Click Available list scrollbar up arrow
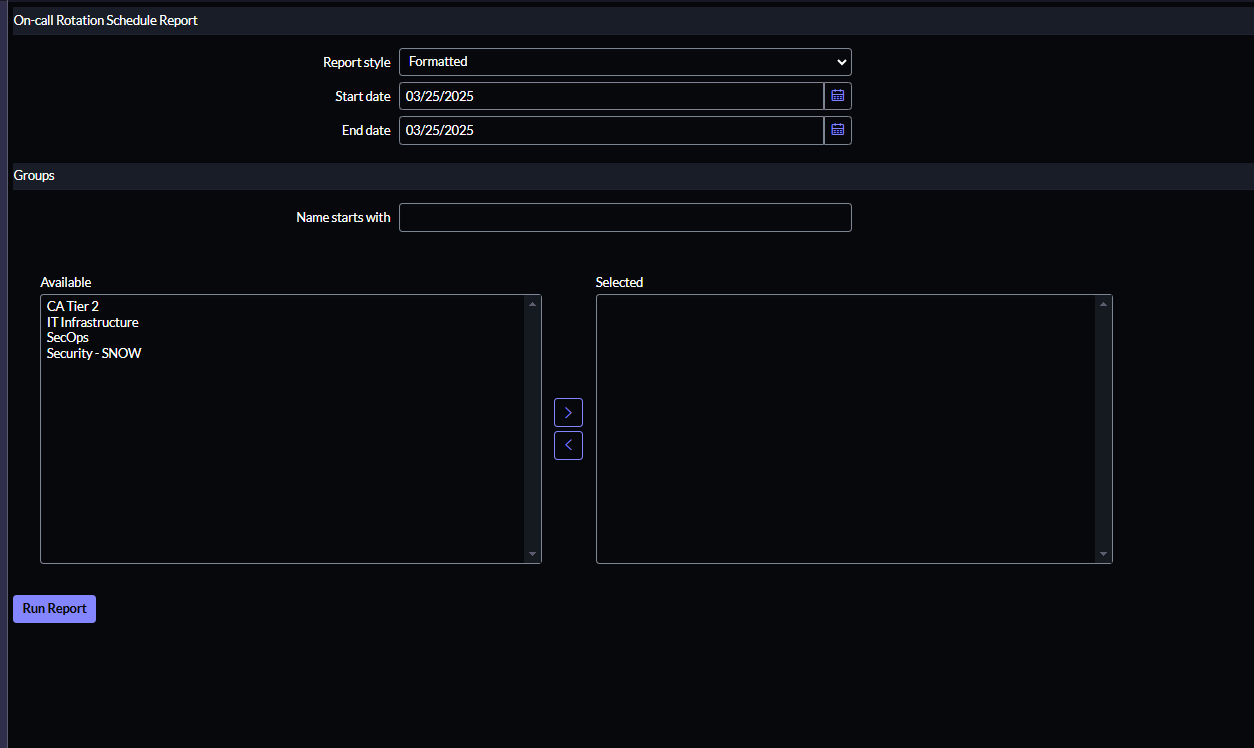 tap(532, 303)
